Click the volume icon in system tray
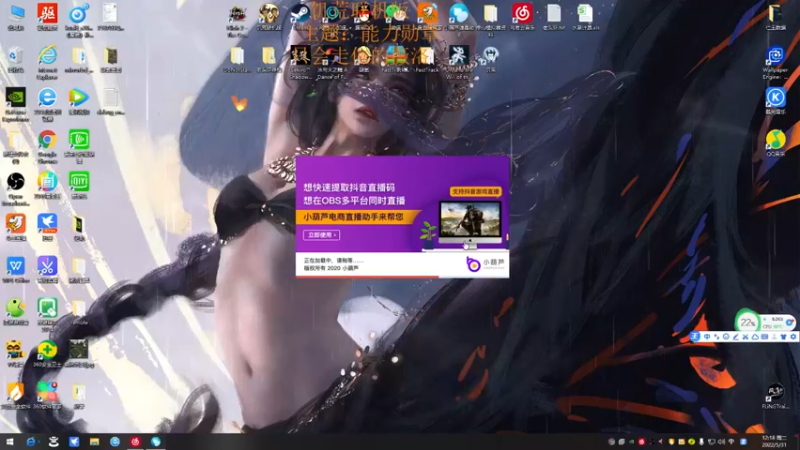This screenshot has width=800, height=450. pos(721,442)
